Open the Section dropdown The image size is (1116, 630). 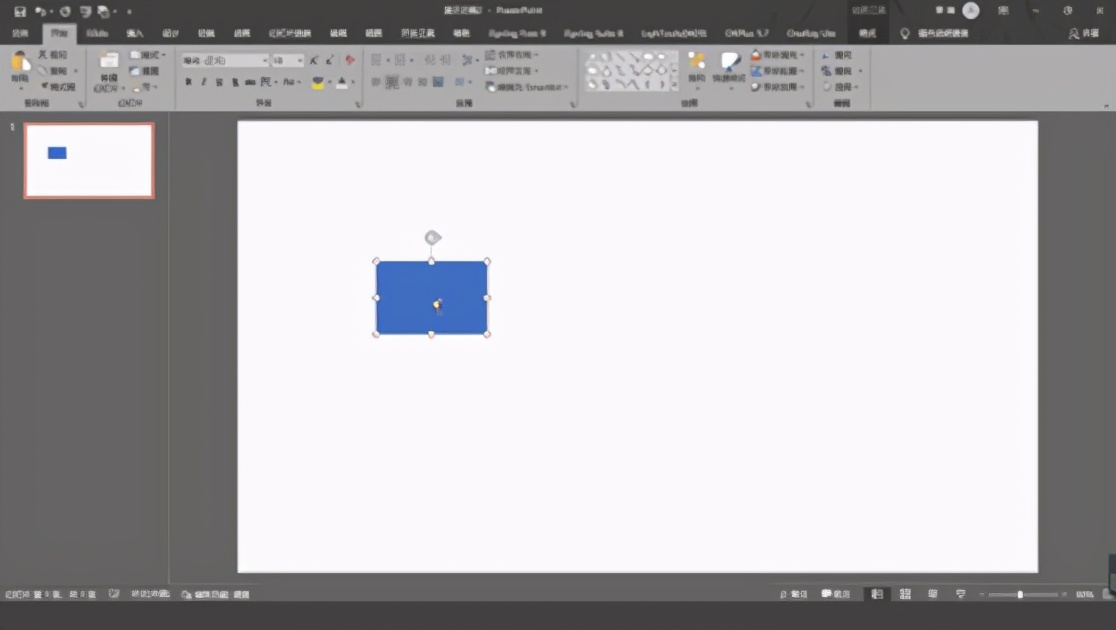[x=145, y=87]
